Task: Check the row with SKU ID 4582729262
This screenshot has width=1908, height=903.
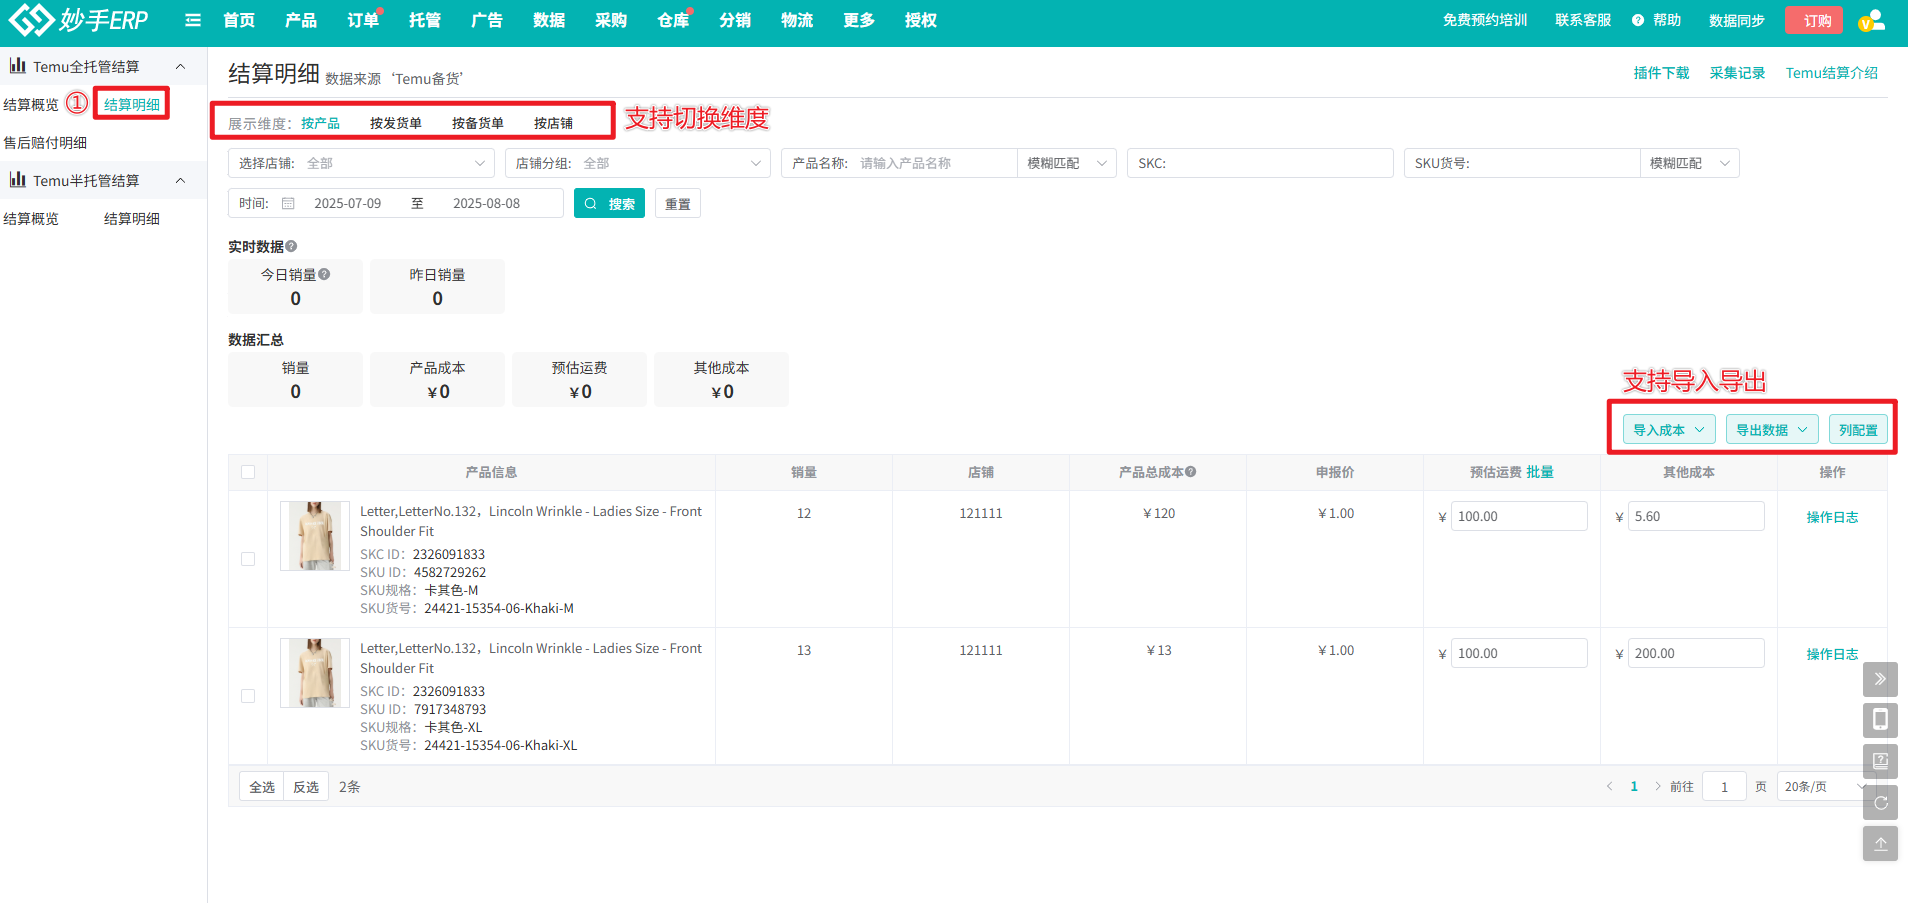Action: click(248, 559)
